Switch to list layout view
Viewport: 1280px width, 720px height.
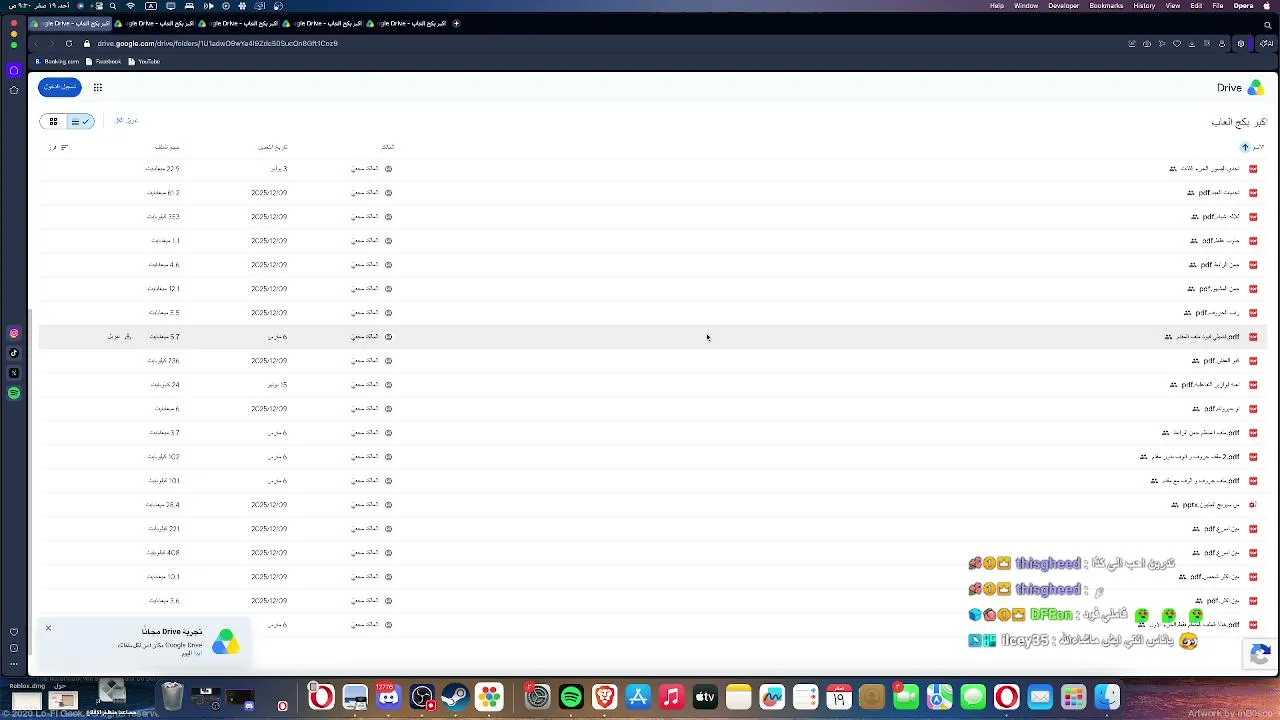tap(81, 121)
